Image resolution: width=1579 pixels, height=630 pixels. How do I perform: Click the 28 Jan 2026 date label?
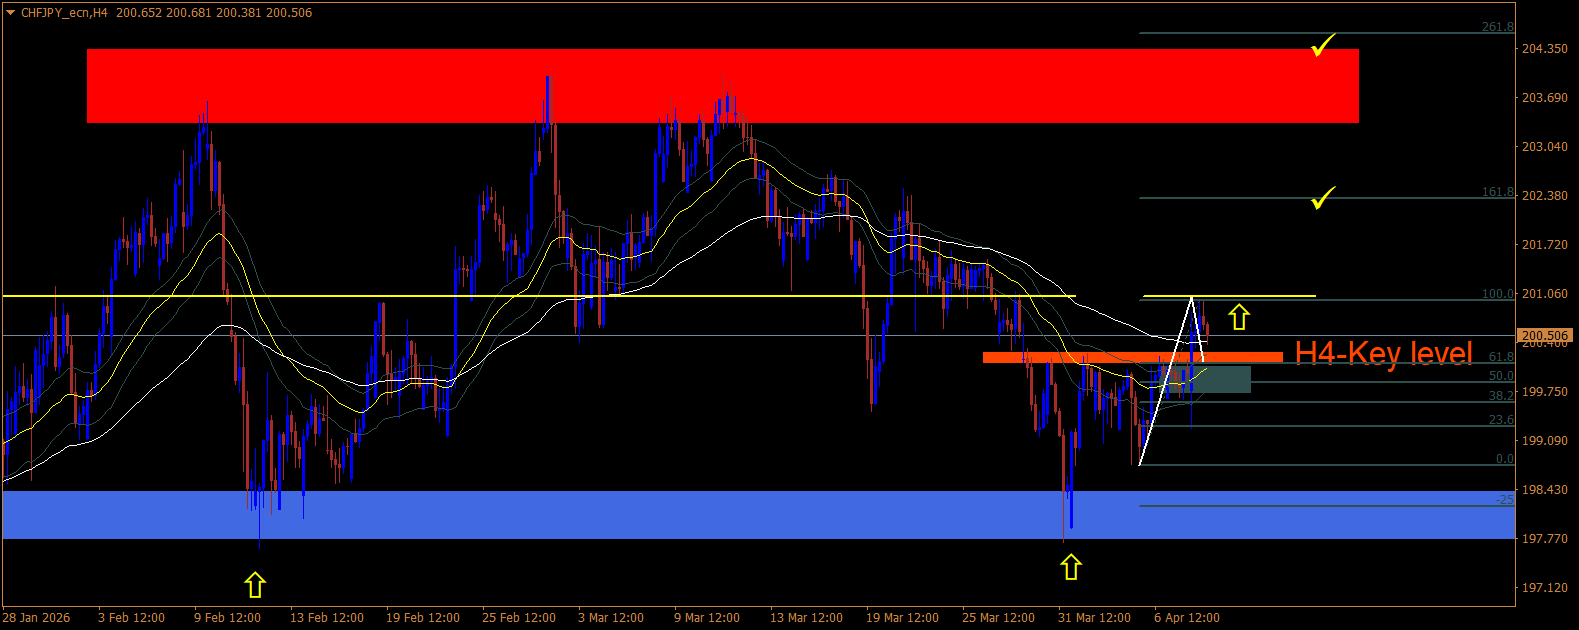(x=37, y=617)
